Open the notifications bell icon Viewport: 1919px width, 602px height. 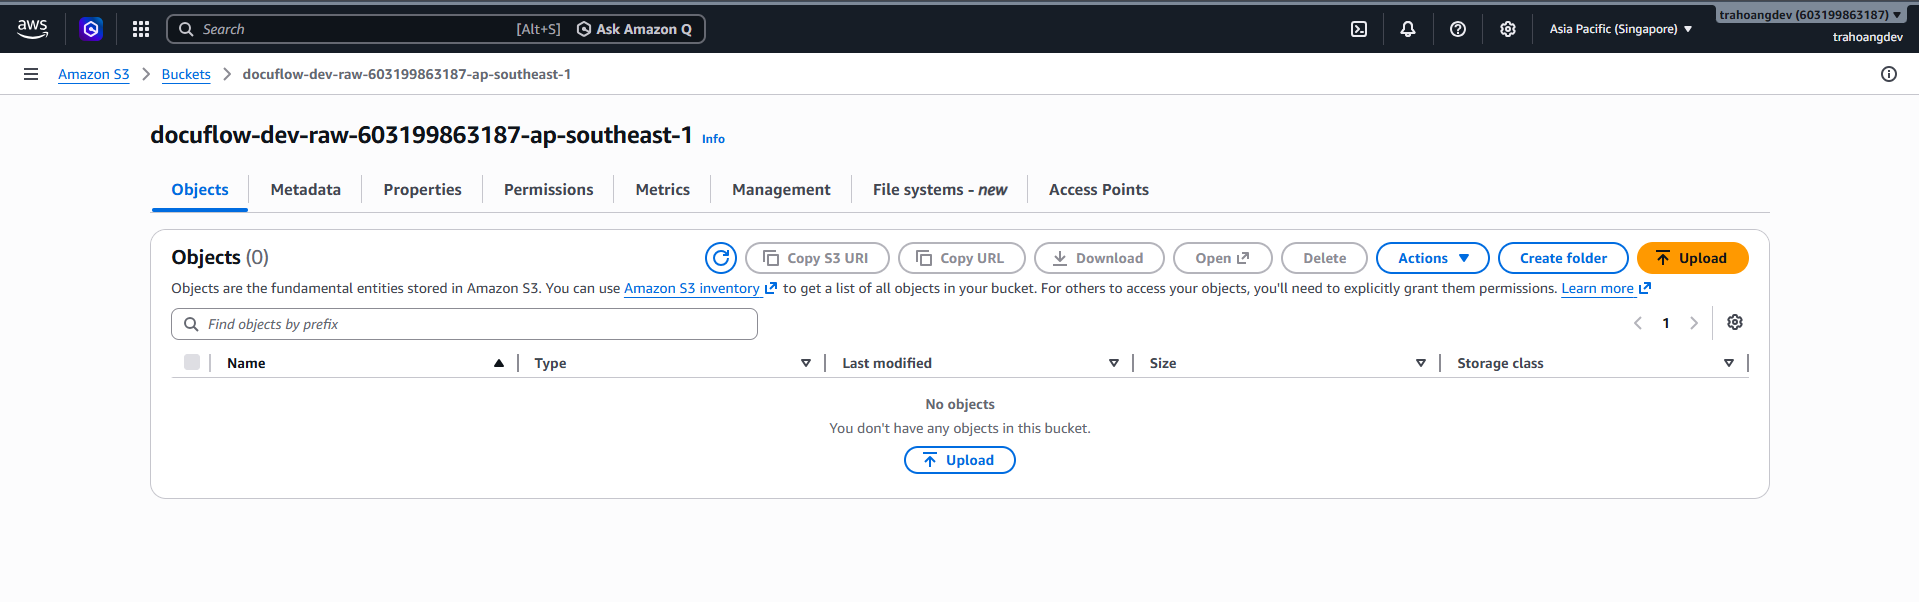click(x=1408, y=29)
